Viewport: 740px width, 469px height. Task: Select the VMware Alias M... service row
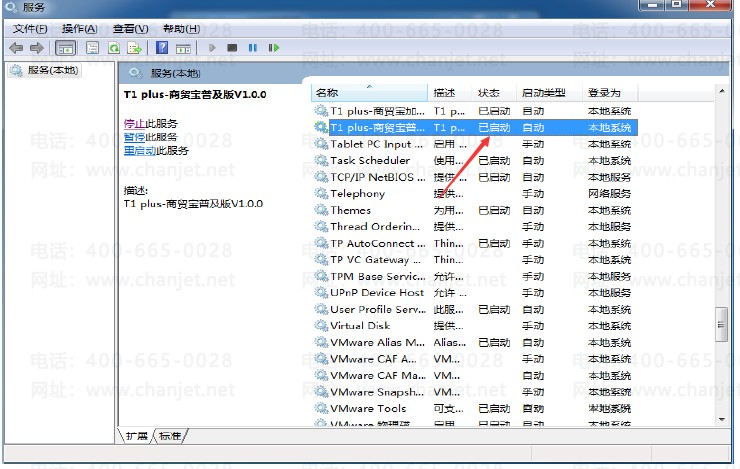tap(474, 343)
